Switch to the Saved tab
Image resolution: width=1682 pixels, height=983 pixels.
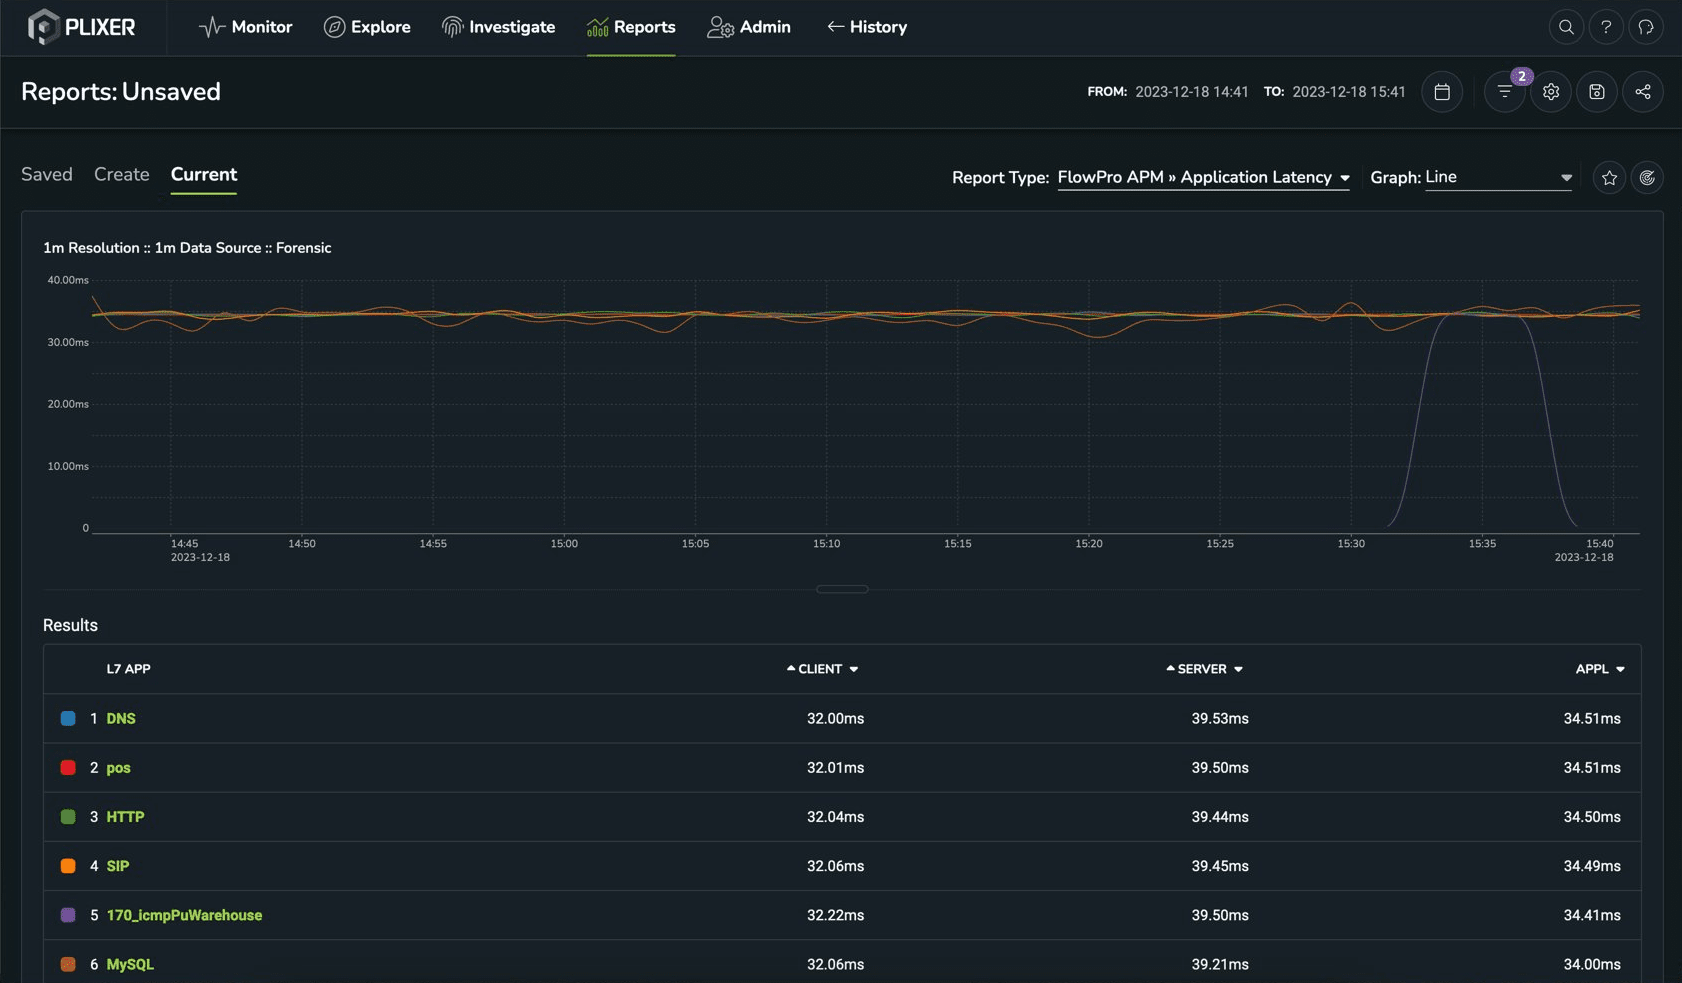[47, 174]
